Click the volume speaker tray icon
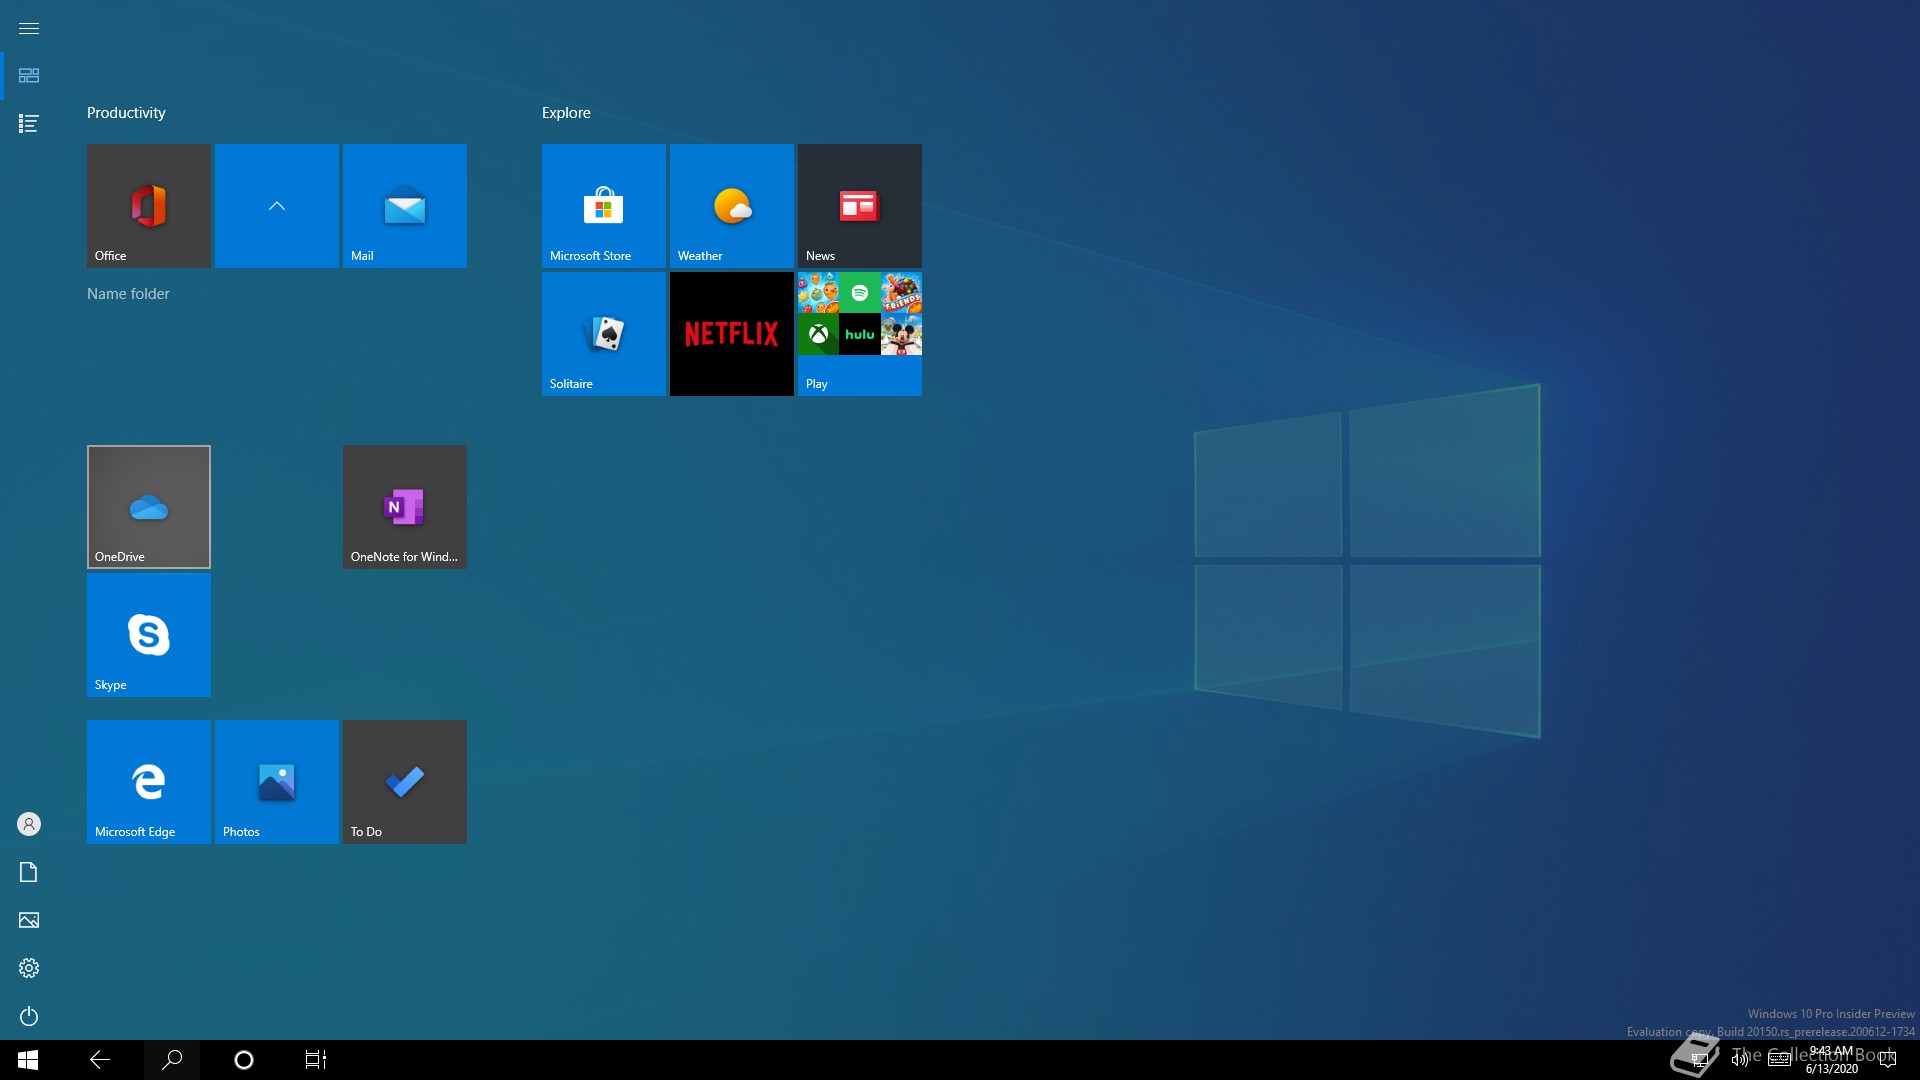This screenshot has width=1920, height=1080. [x=1740, y=1060]
